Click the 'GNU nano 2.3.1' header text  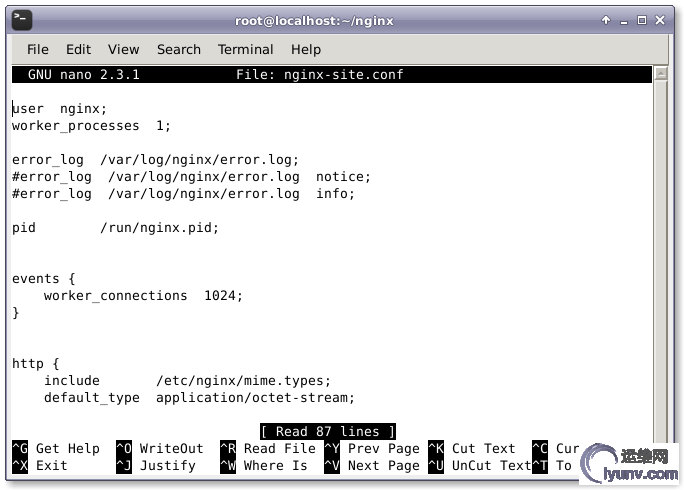[x=84, y=75]
